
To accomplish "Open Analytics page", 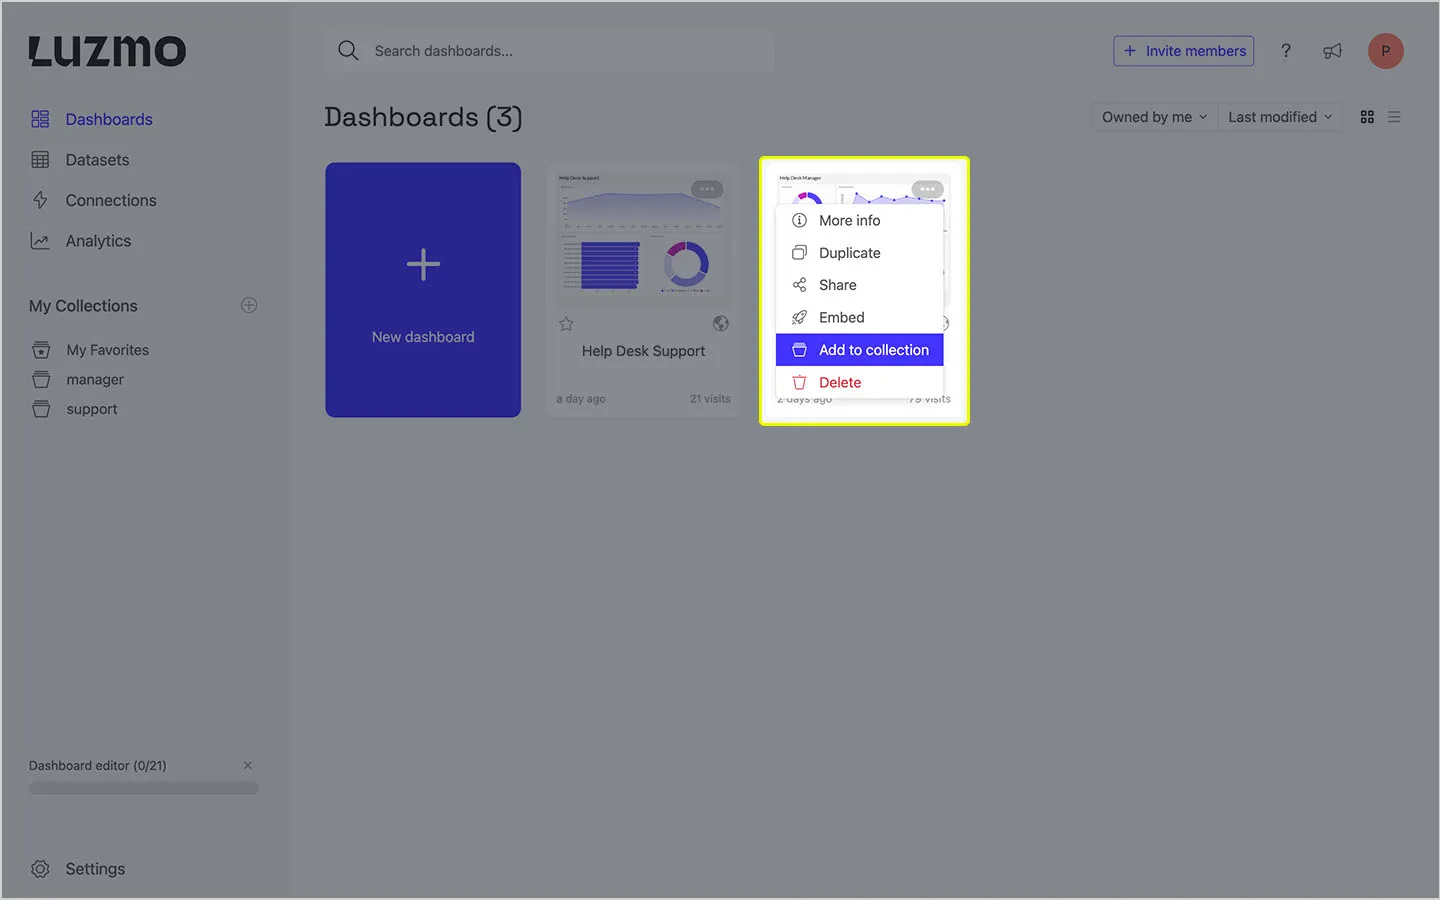I will coord(98,241).
